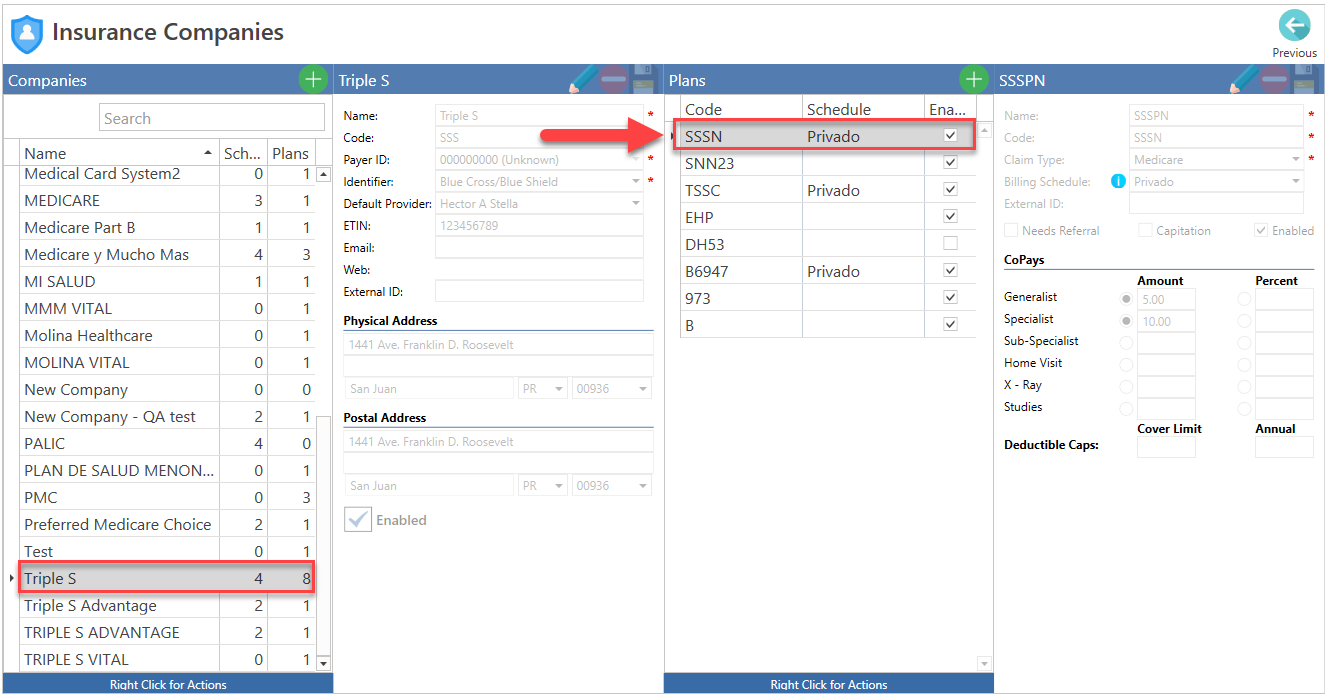Viewport: 1329px width, 697px height.
Task: Delete SSSPN plan with minus icon
Action: coord(1274,80)
